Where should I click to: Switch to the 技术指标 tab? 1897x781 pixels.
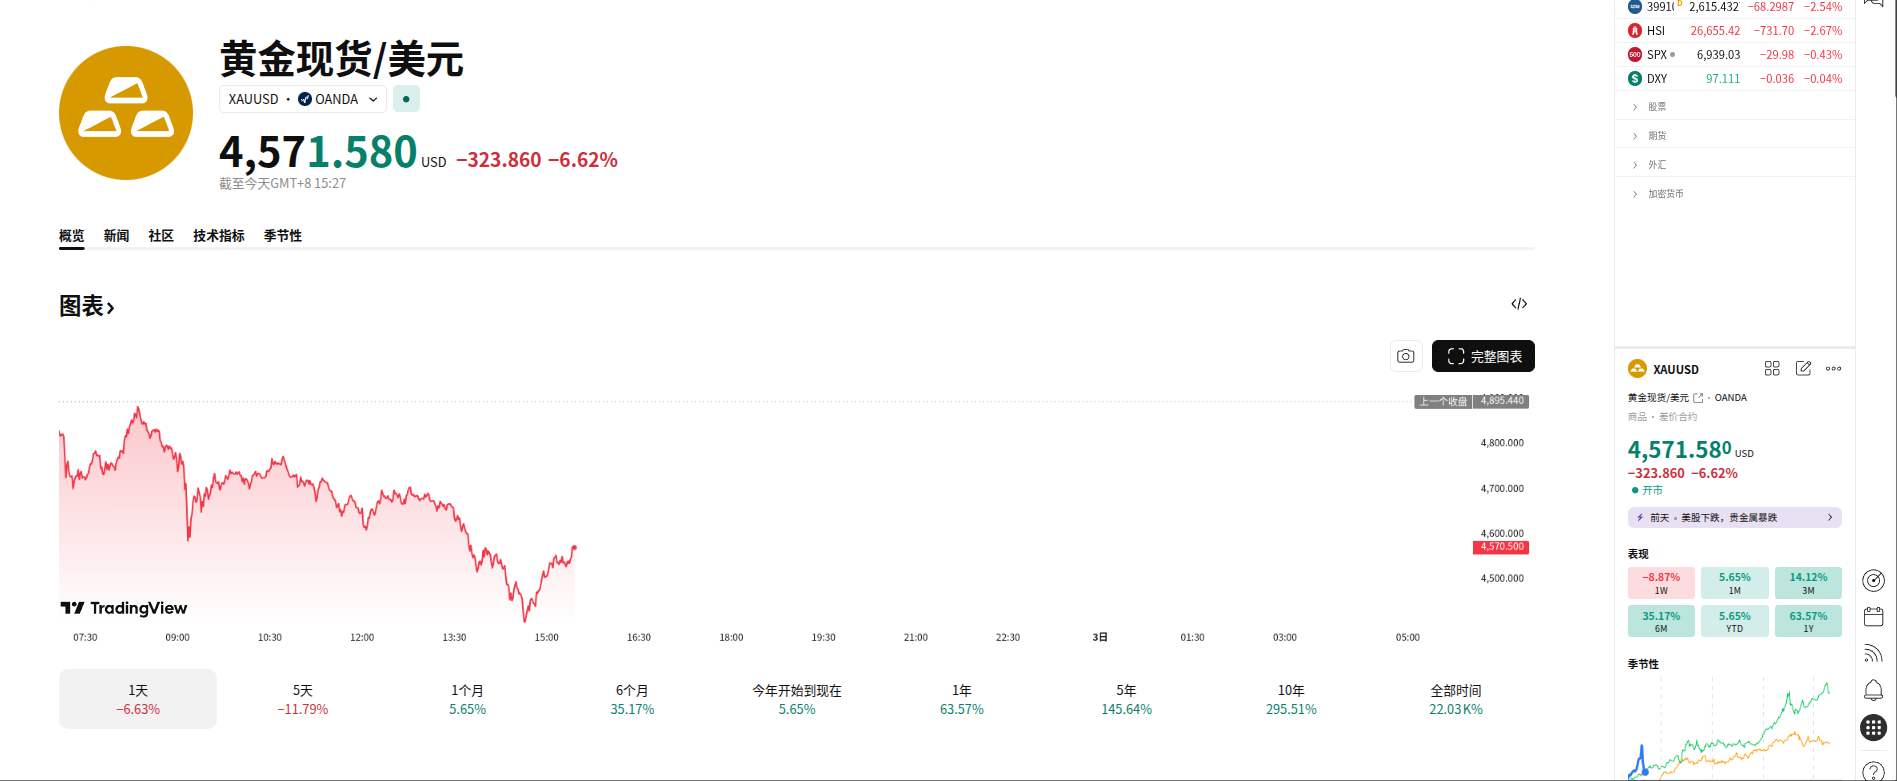coord(218,236)
